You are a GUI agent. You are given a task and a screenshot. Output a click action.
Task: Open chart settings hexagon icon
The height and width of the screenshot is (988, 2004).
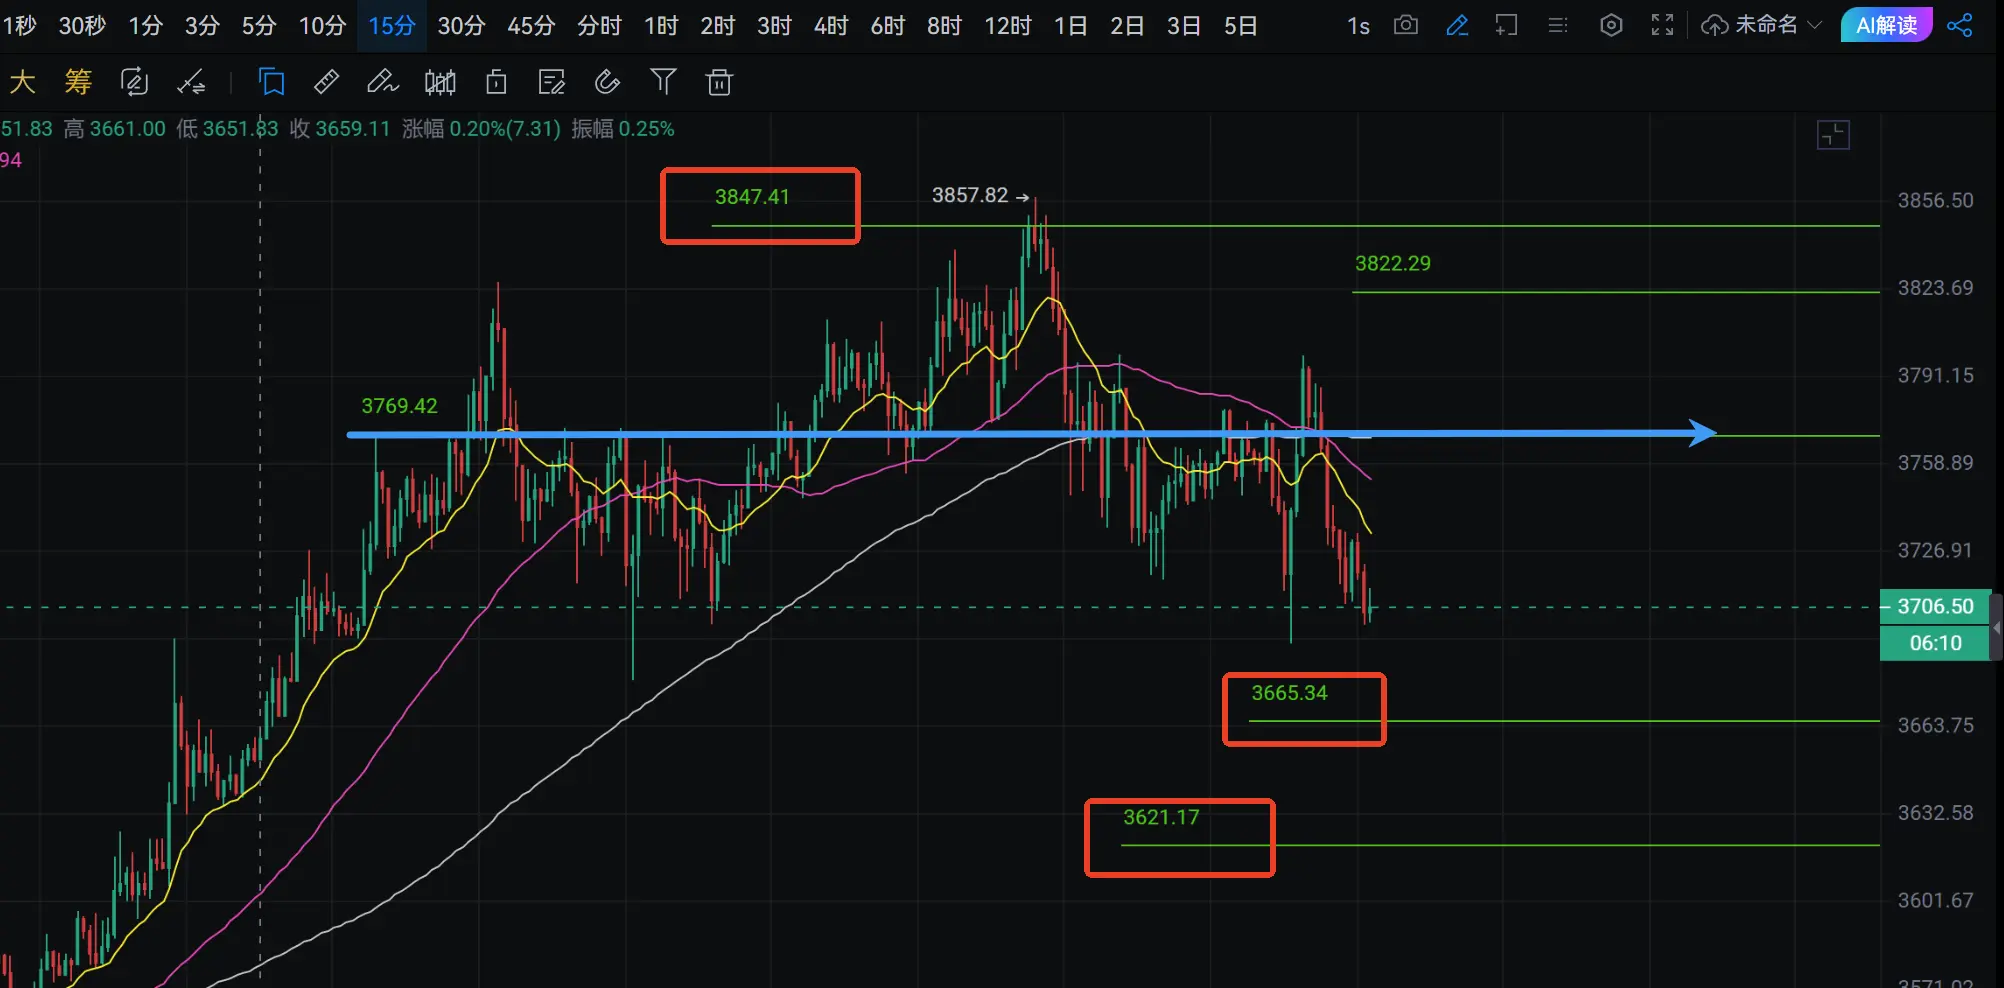coord(1611,25)
